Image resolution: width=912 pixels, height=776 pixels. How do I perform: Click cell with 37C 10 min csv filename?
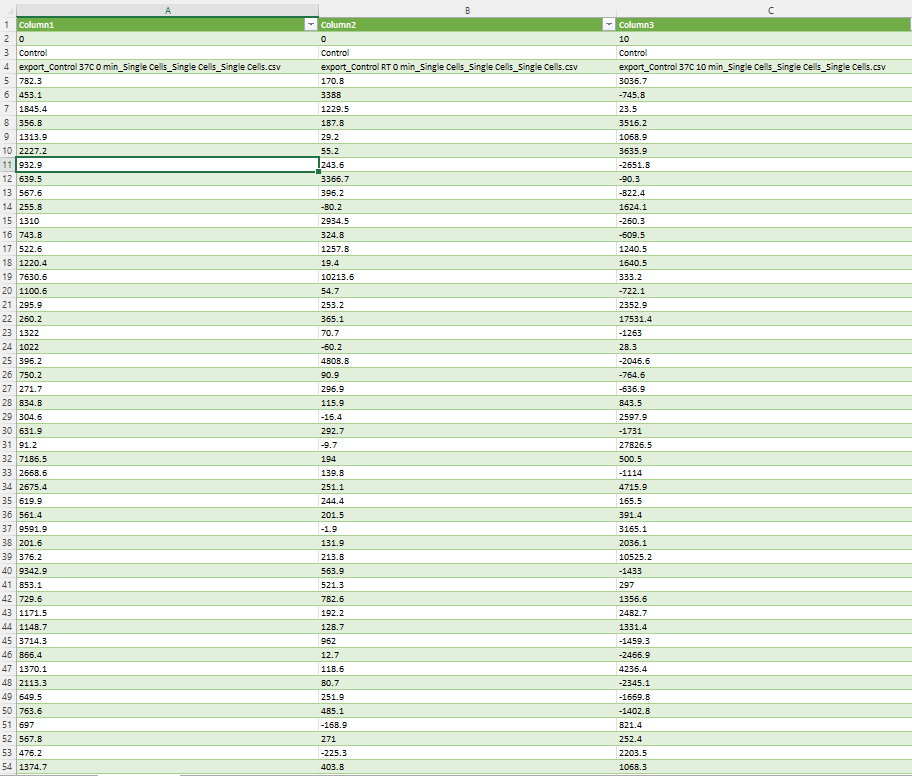click(764, 67)
